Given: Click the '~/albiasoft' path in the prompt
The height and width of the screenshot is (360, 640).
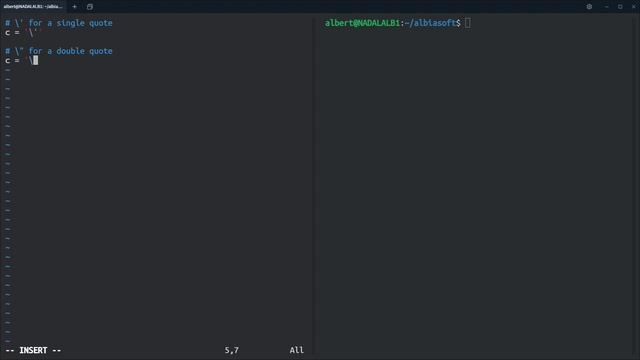Looking at the screenshot, I should coord(430,23).
